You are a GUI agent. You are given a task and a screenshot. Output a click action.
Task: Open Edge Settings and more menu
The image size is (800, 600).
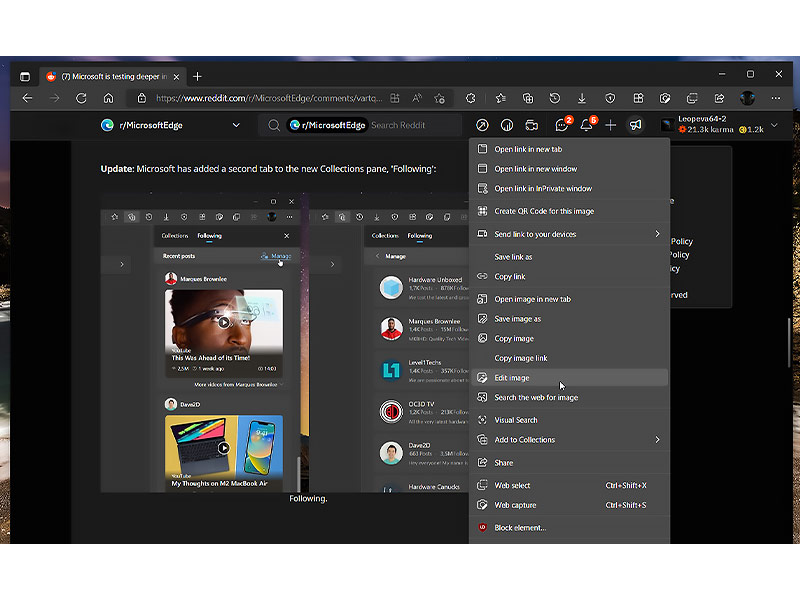(x=776, y=98)
